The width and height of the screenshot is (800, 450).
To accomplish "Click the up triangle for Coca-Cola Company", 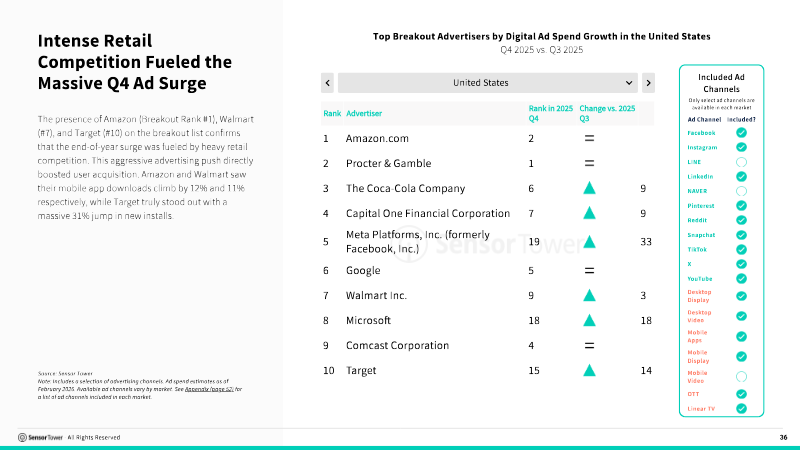I will pyautogui.click(x=589, y=188).
